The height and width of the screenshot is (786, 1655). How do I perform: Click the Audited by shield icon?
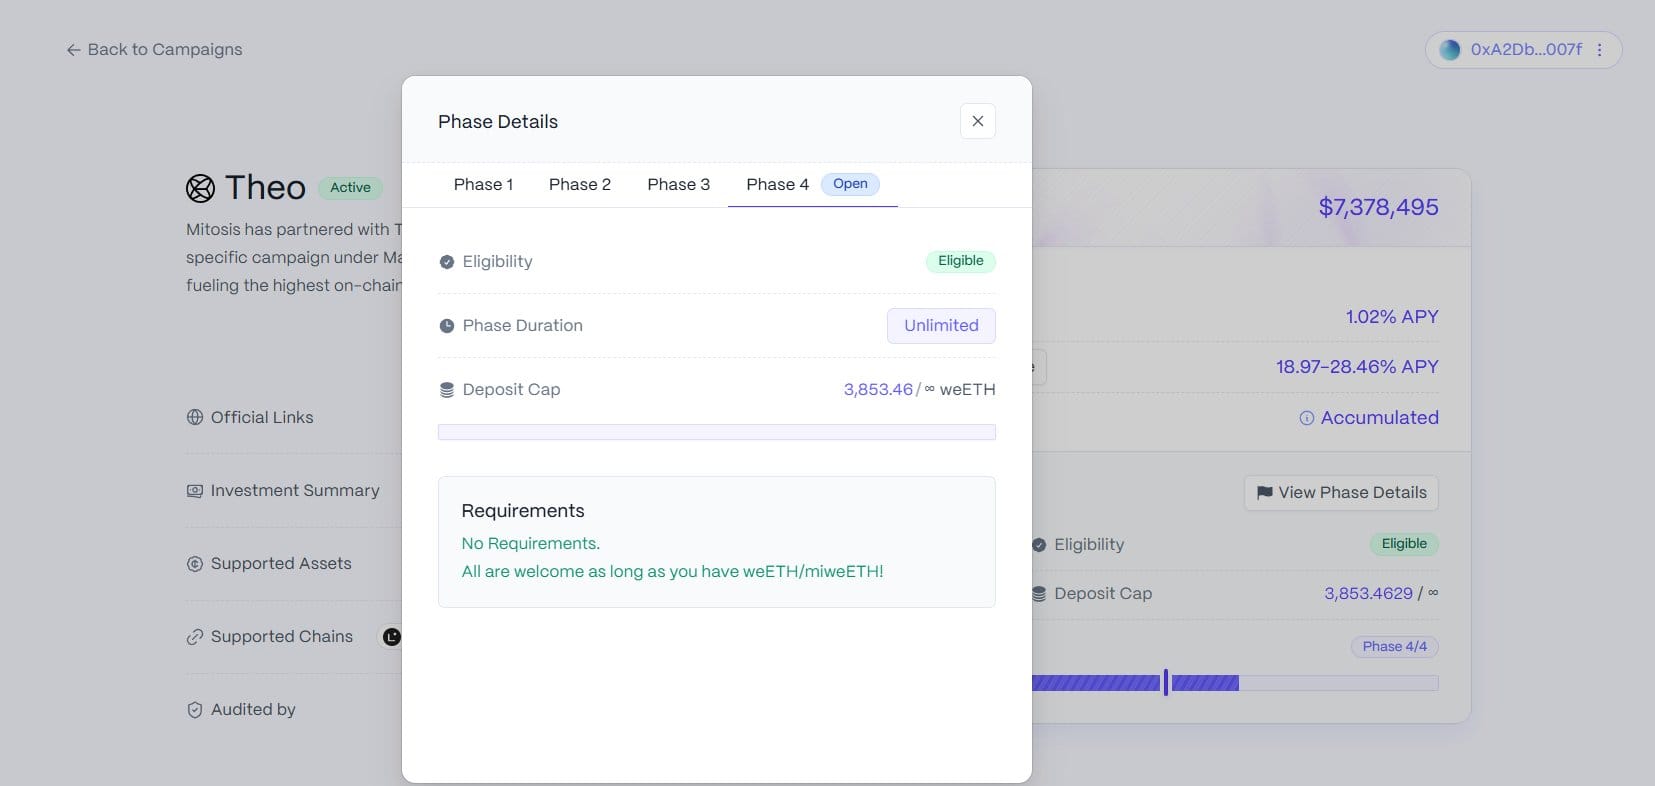[x=195, y=710]
